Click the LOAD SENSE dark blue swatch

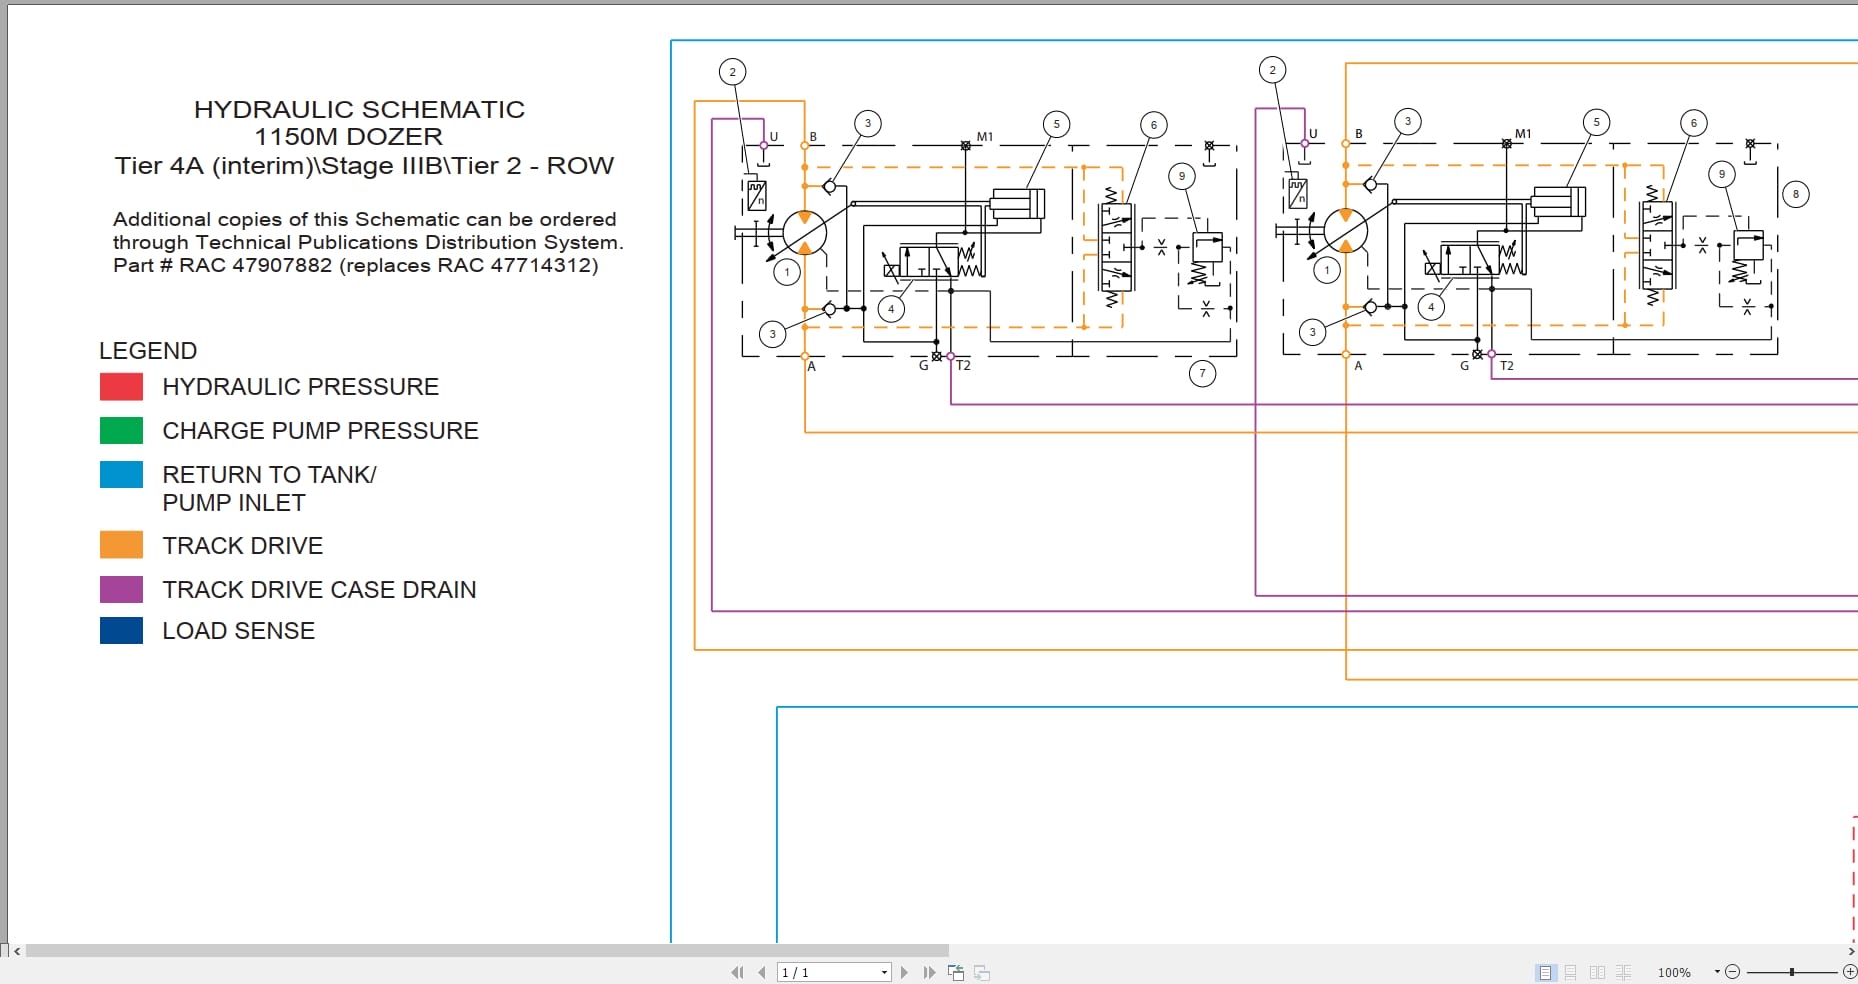coord(121,630)
